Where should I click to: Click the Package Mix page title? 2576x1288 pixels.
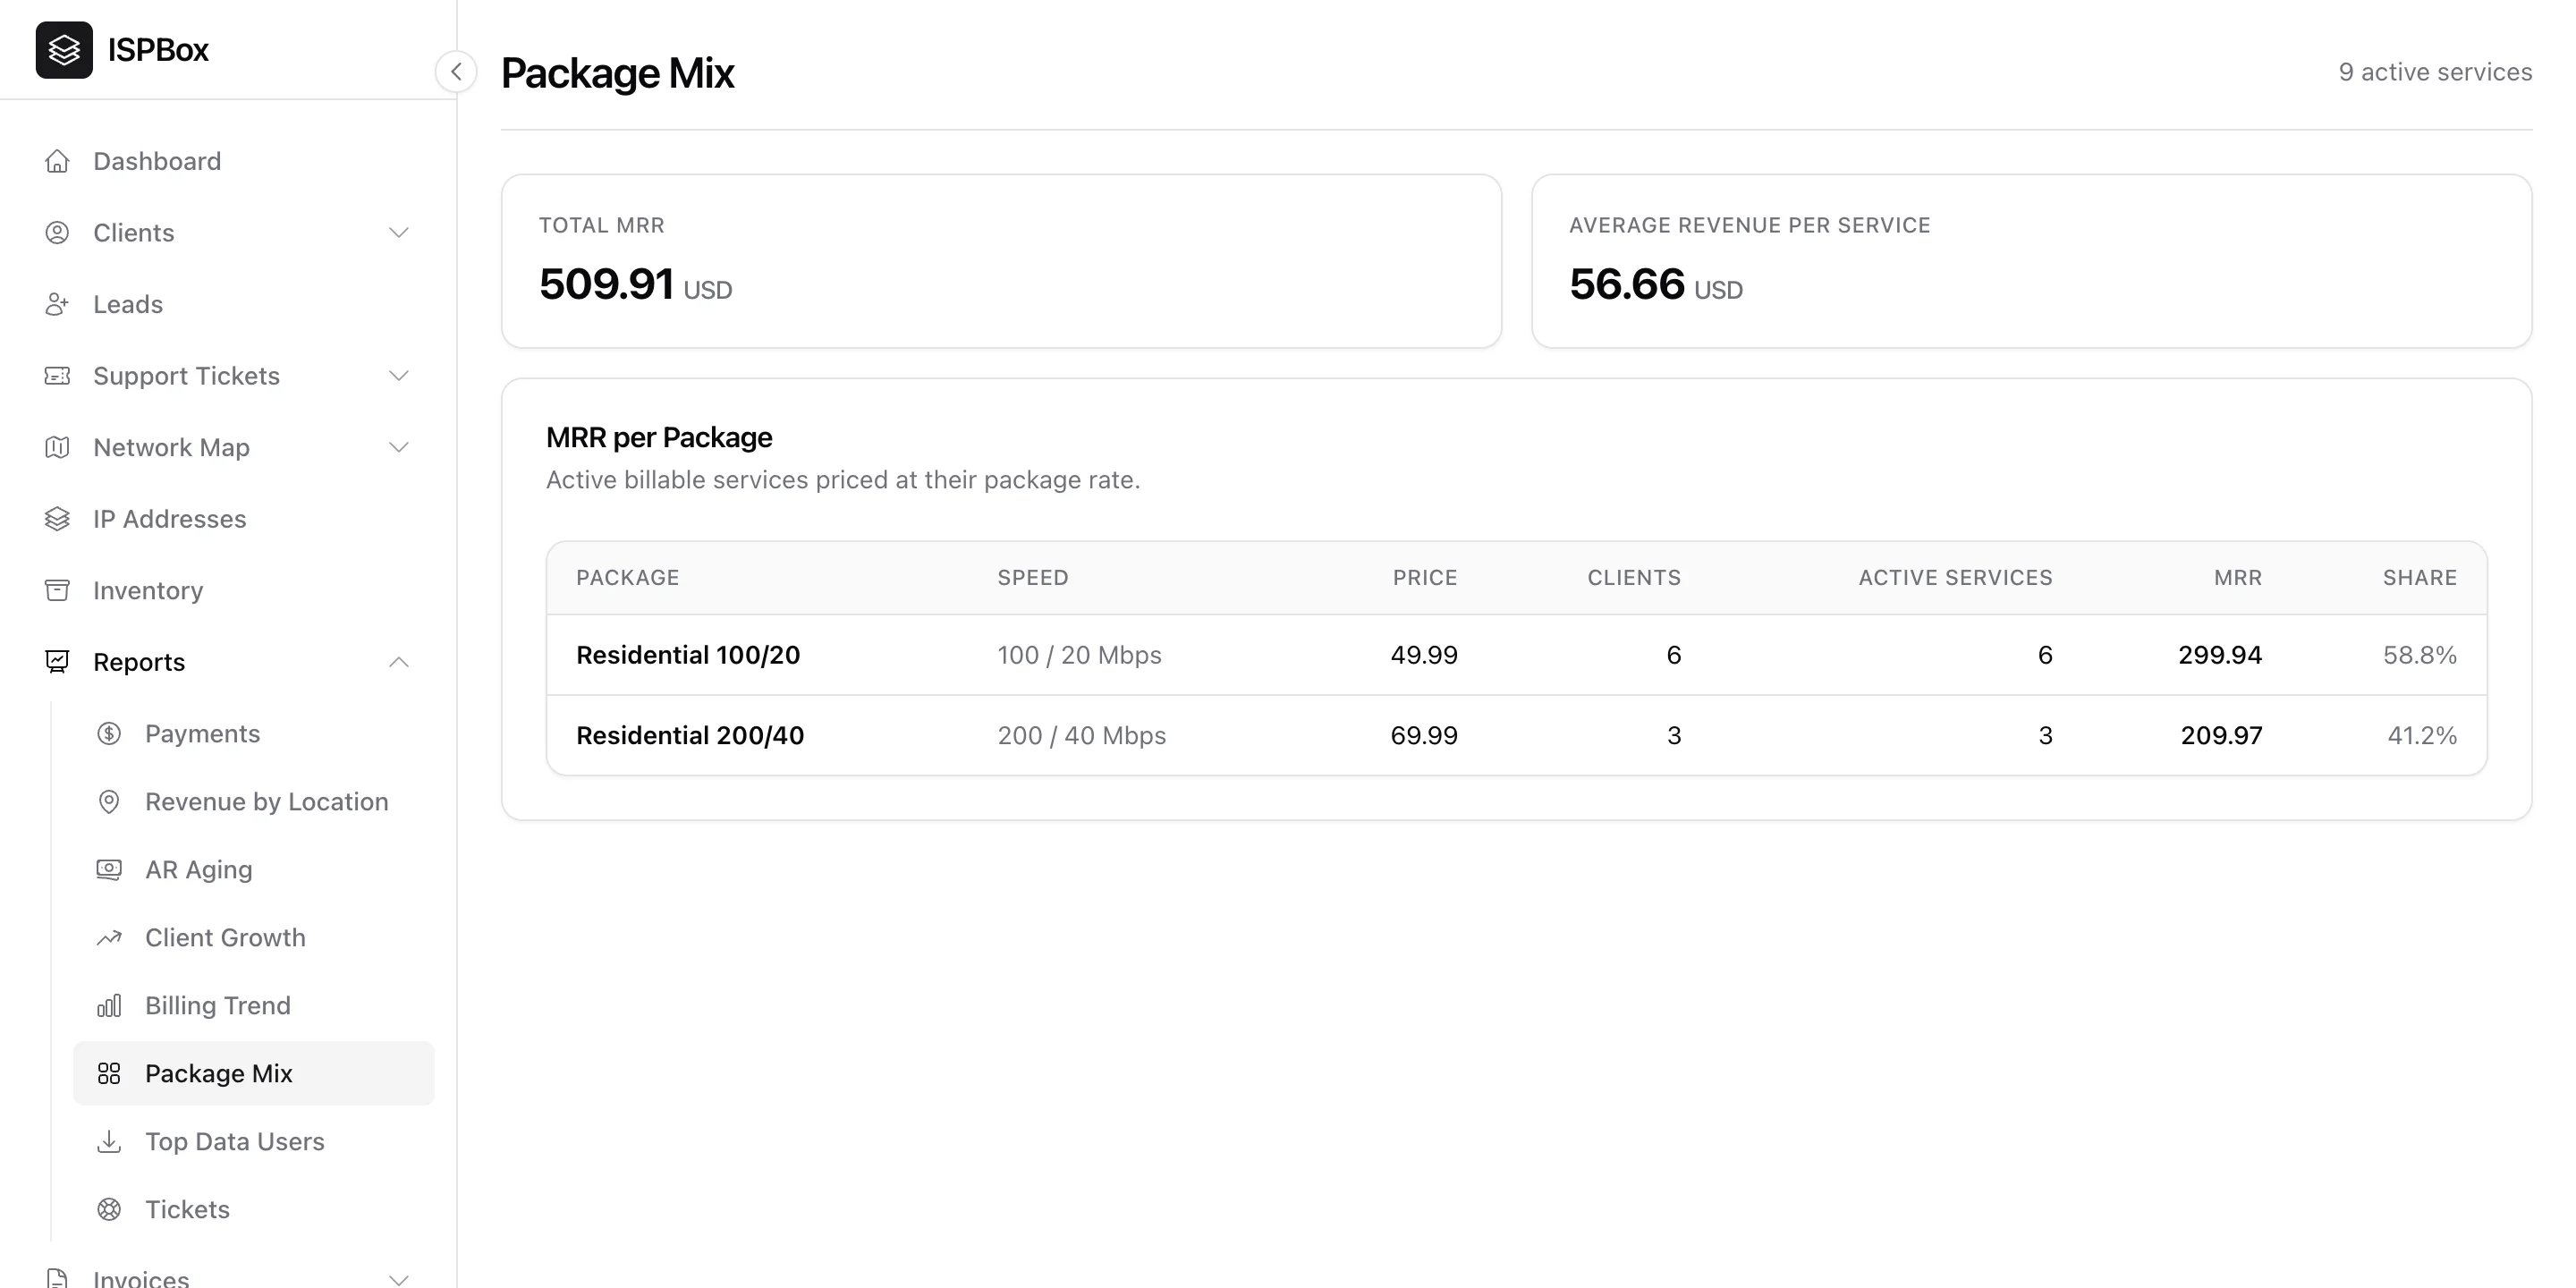click(x=617, y=73)
